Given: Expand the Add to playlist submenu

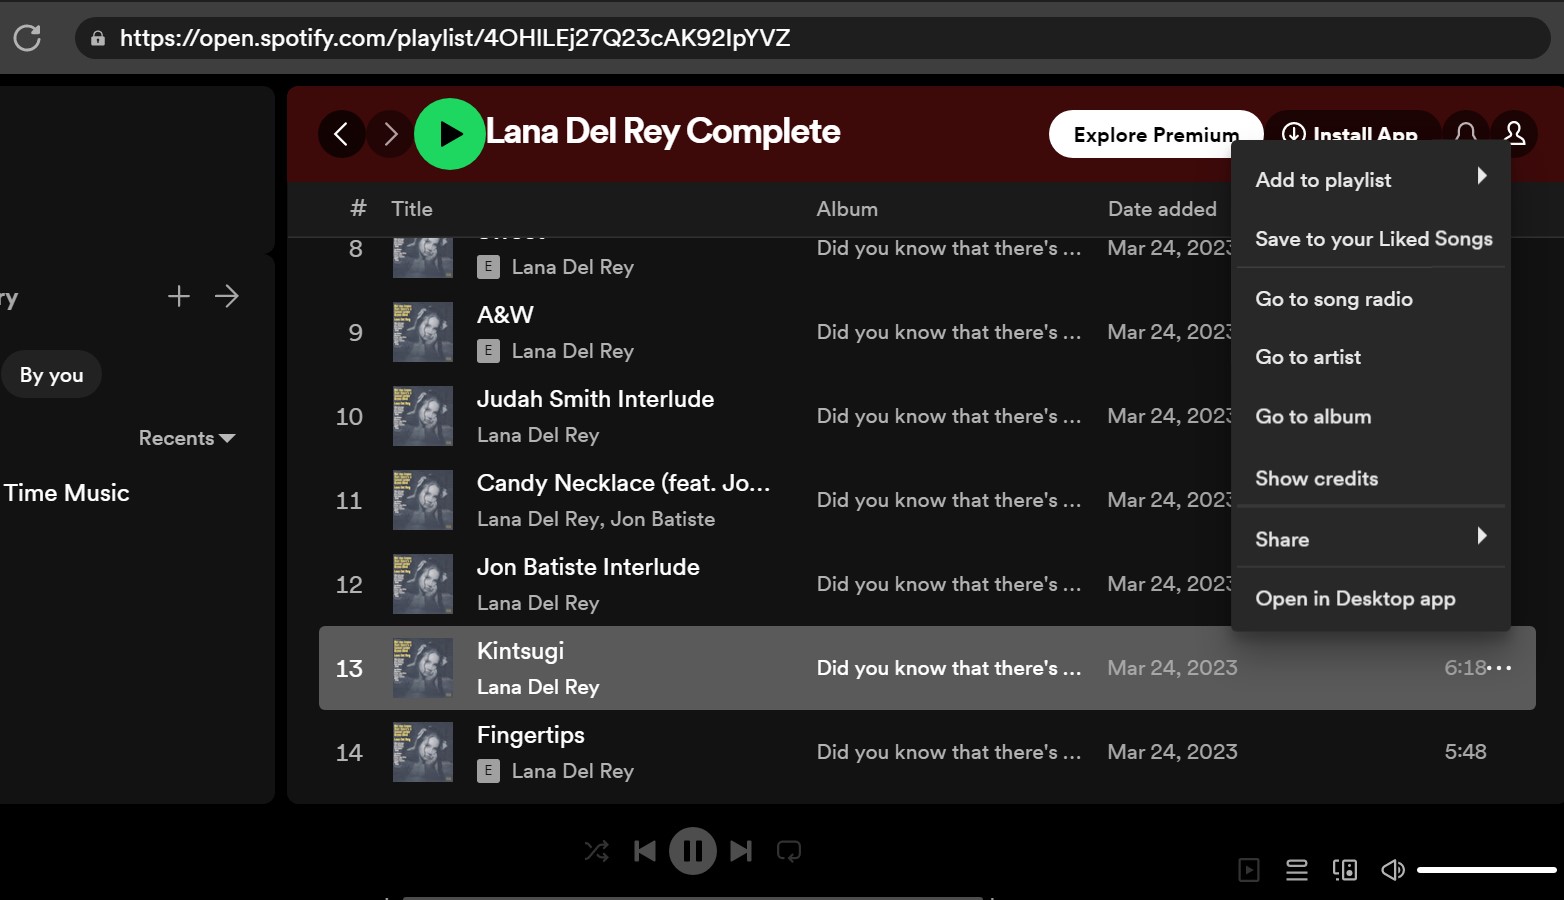Looking at the screenshot, I should [1371, 180].
